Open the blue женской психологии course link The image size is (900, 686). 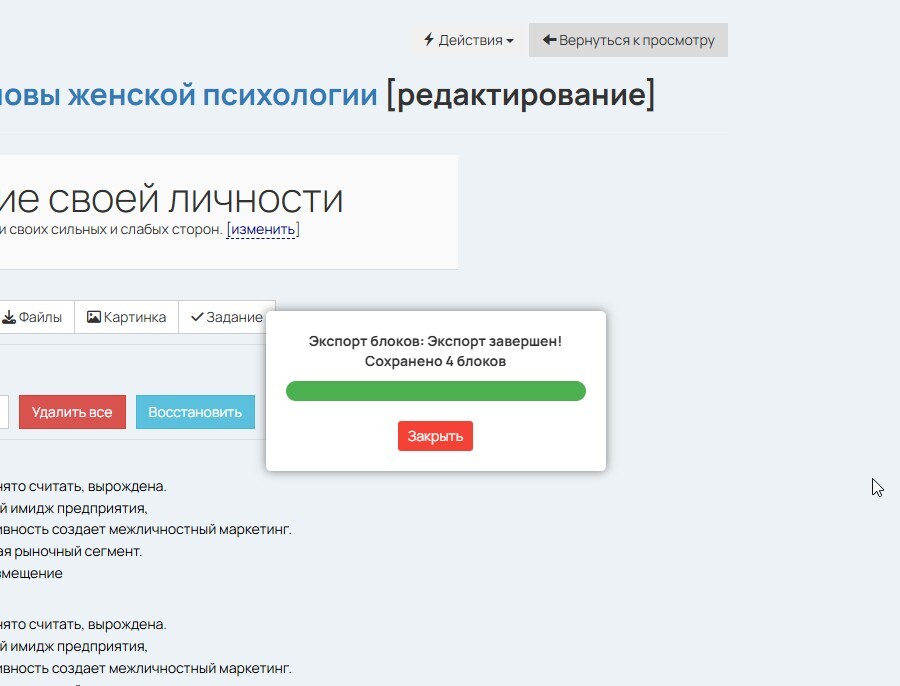tap(188, 96)
